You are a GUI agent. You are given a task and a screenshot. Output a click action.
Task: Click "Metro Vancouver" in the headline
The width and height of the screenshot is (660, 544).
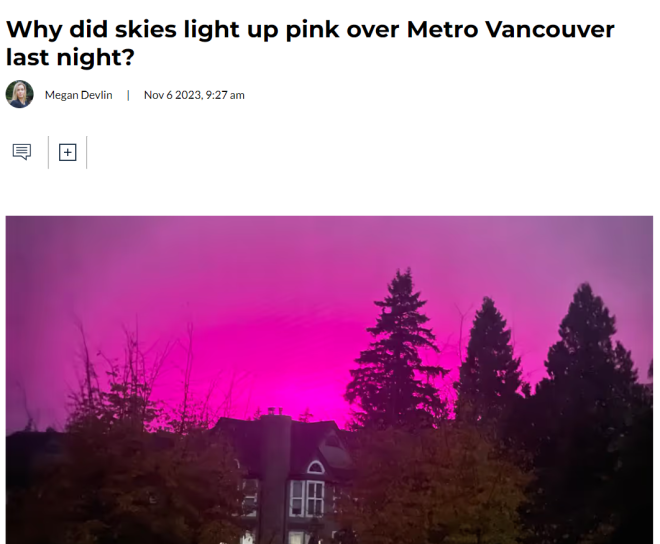(x=510, y=28)
